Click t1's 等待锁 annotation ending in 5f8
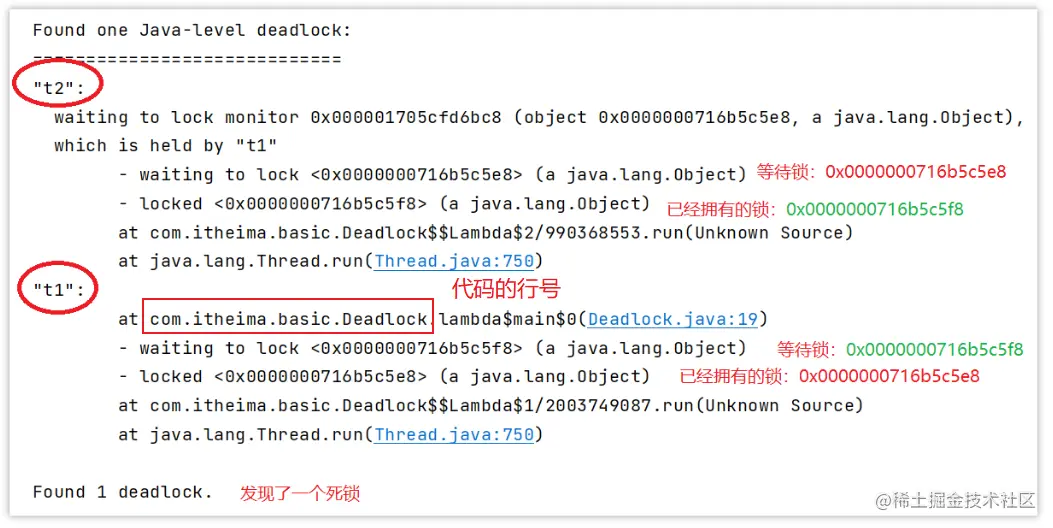Screen dimensions: 1053x528 (900, 349)
